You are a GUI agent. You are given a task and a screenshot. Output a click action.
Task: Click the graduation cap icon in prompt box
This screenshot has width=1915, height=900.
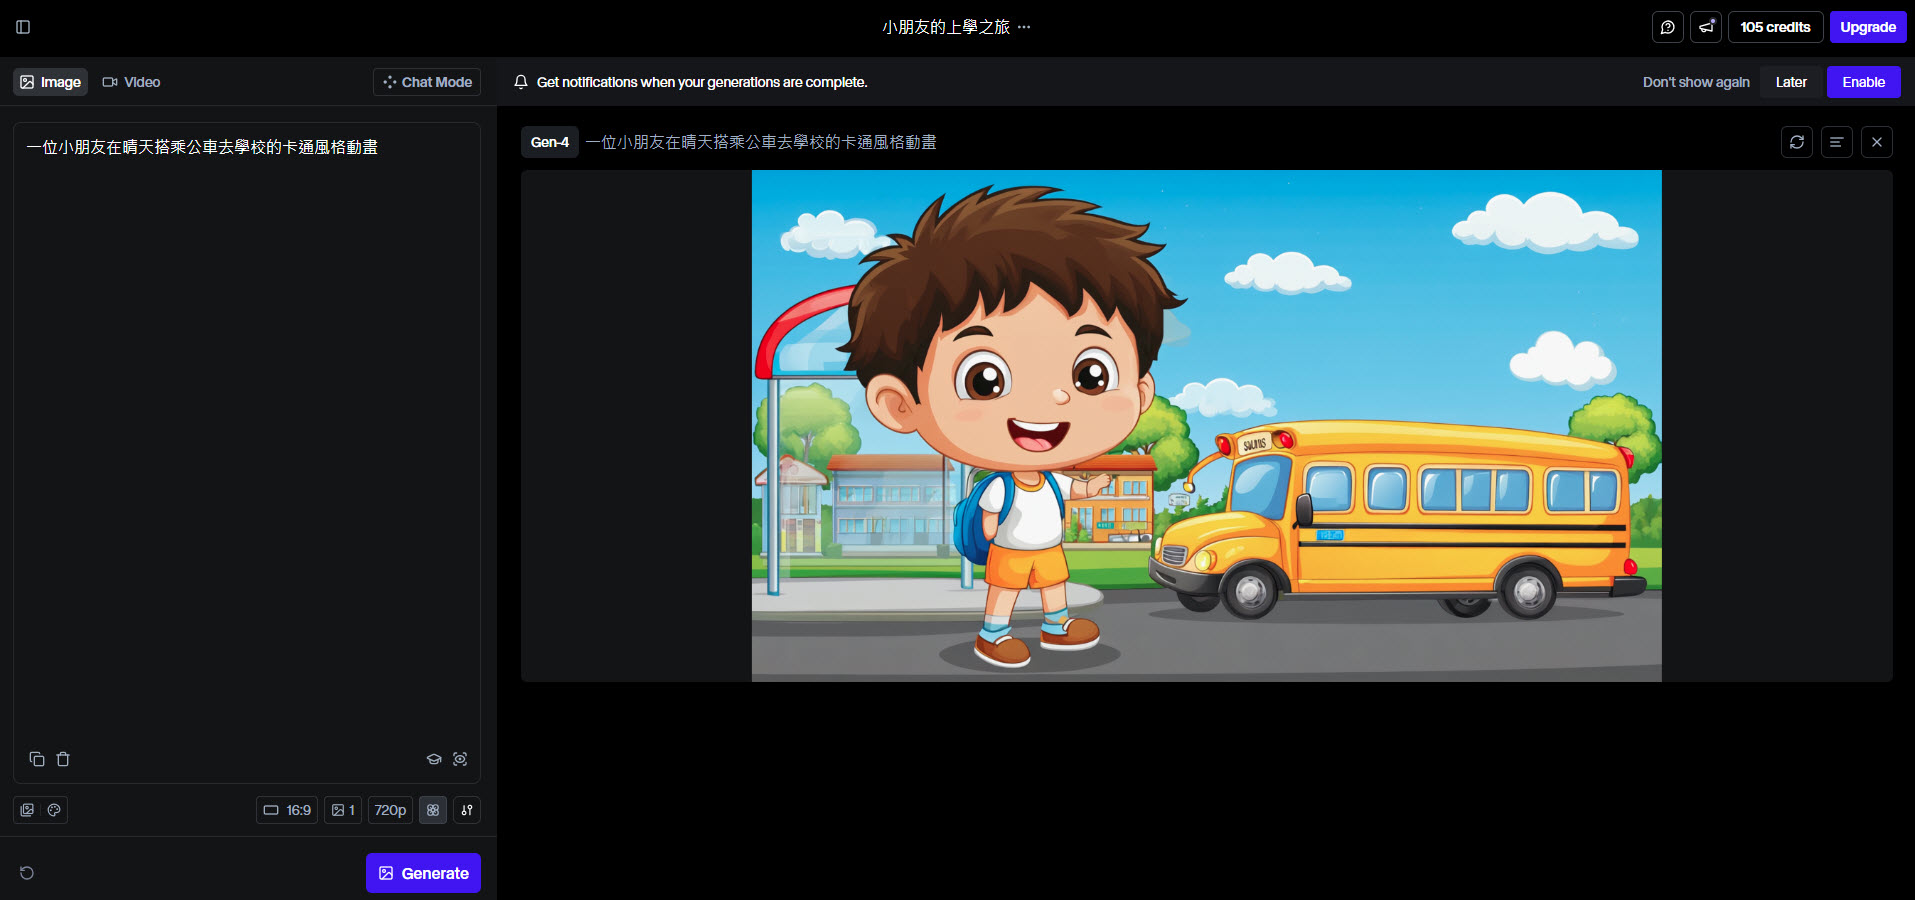point(434,759)
